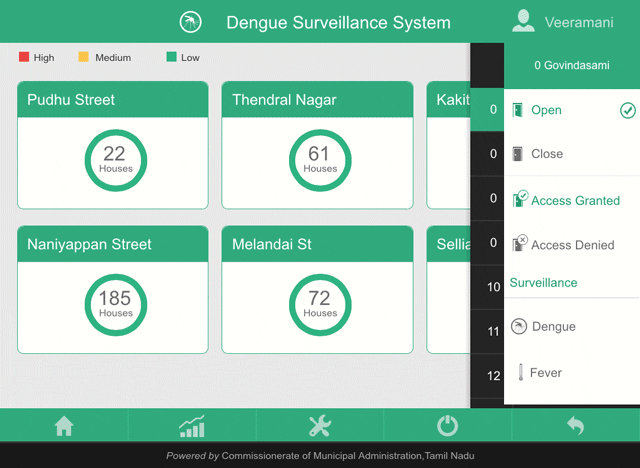Go to the Home screen icon
Viewport: 640px width, 468px height.
(x=64, y=426)
